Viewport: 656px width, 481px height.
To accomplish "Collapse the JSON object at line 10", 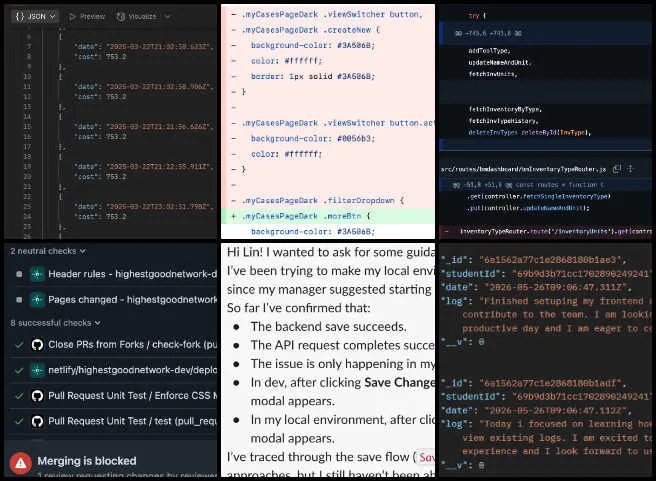I will coord(60,77).
